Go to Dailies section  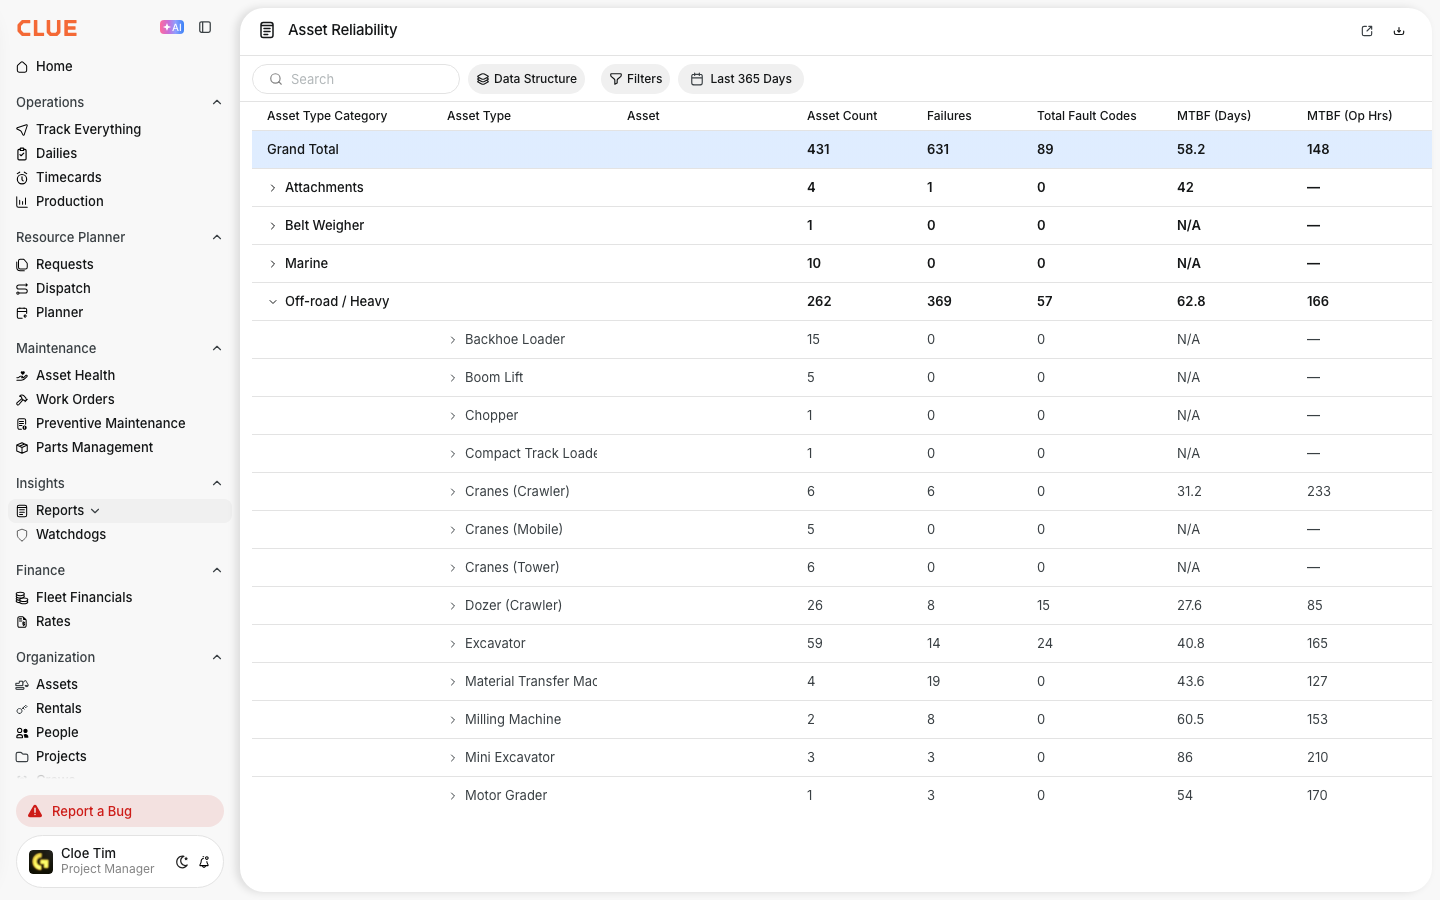[x=56, y=153]
